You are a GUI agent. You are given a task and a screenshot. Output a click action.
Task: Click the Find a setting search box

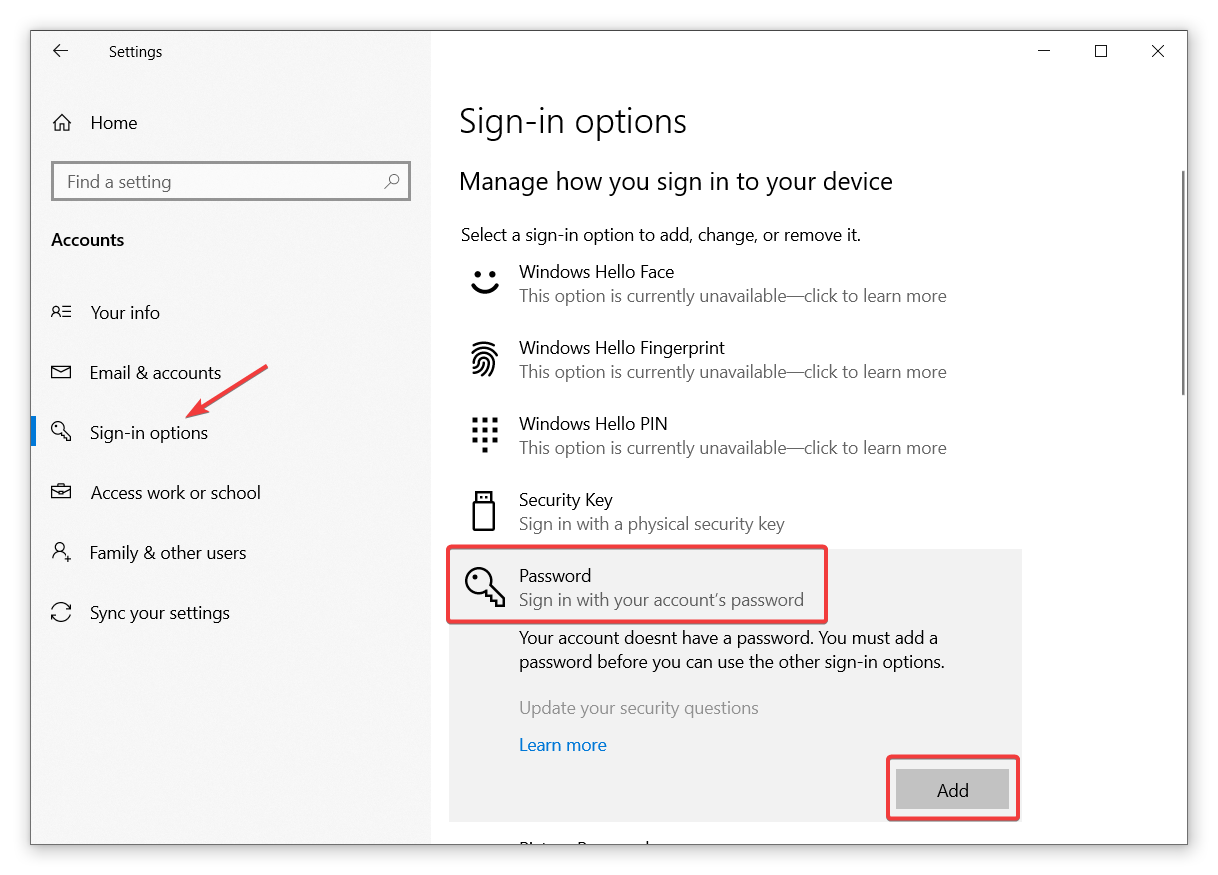pos(231,181)
